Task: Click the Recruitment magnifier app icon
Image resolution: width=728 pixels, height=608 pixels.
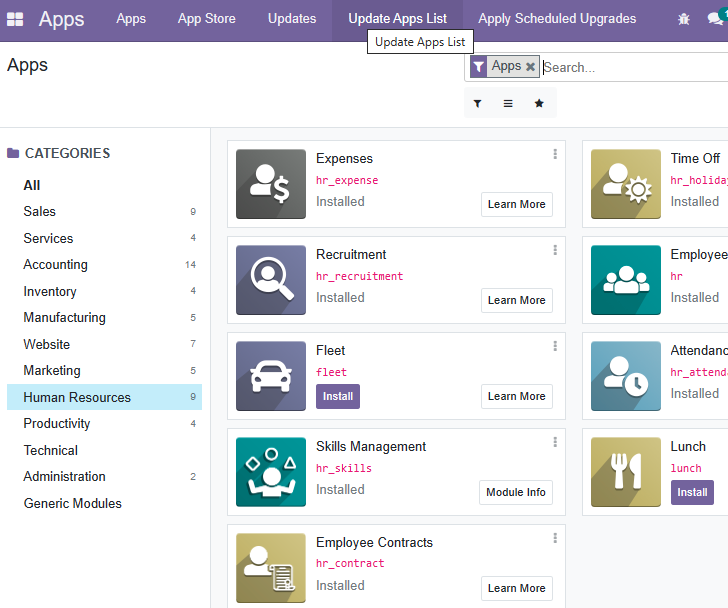Action: [271, 280]
